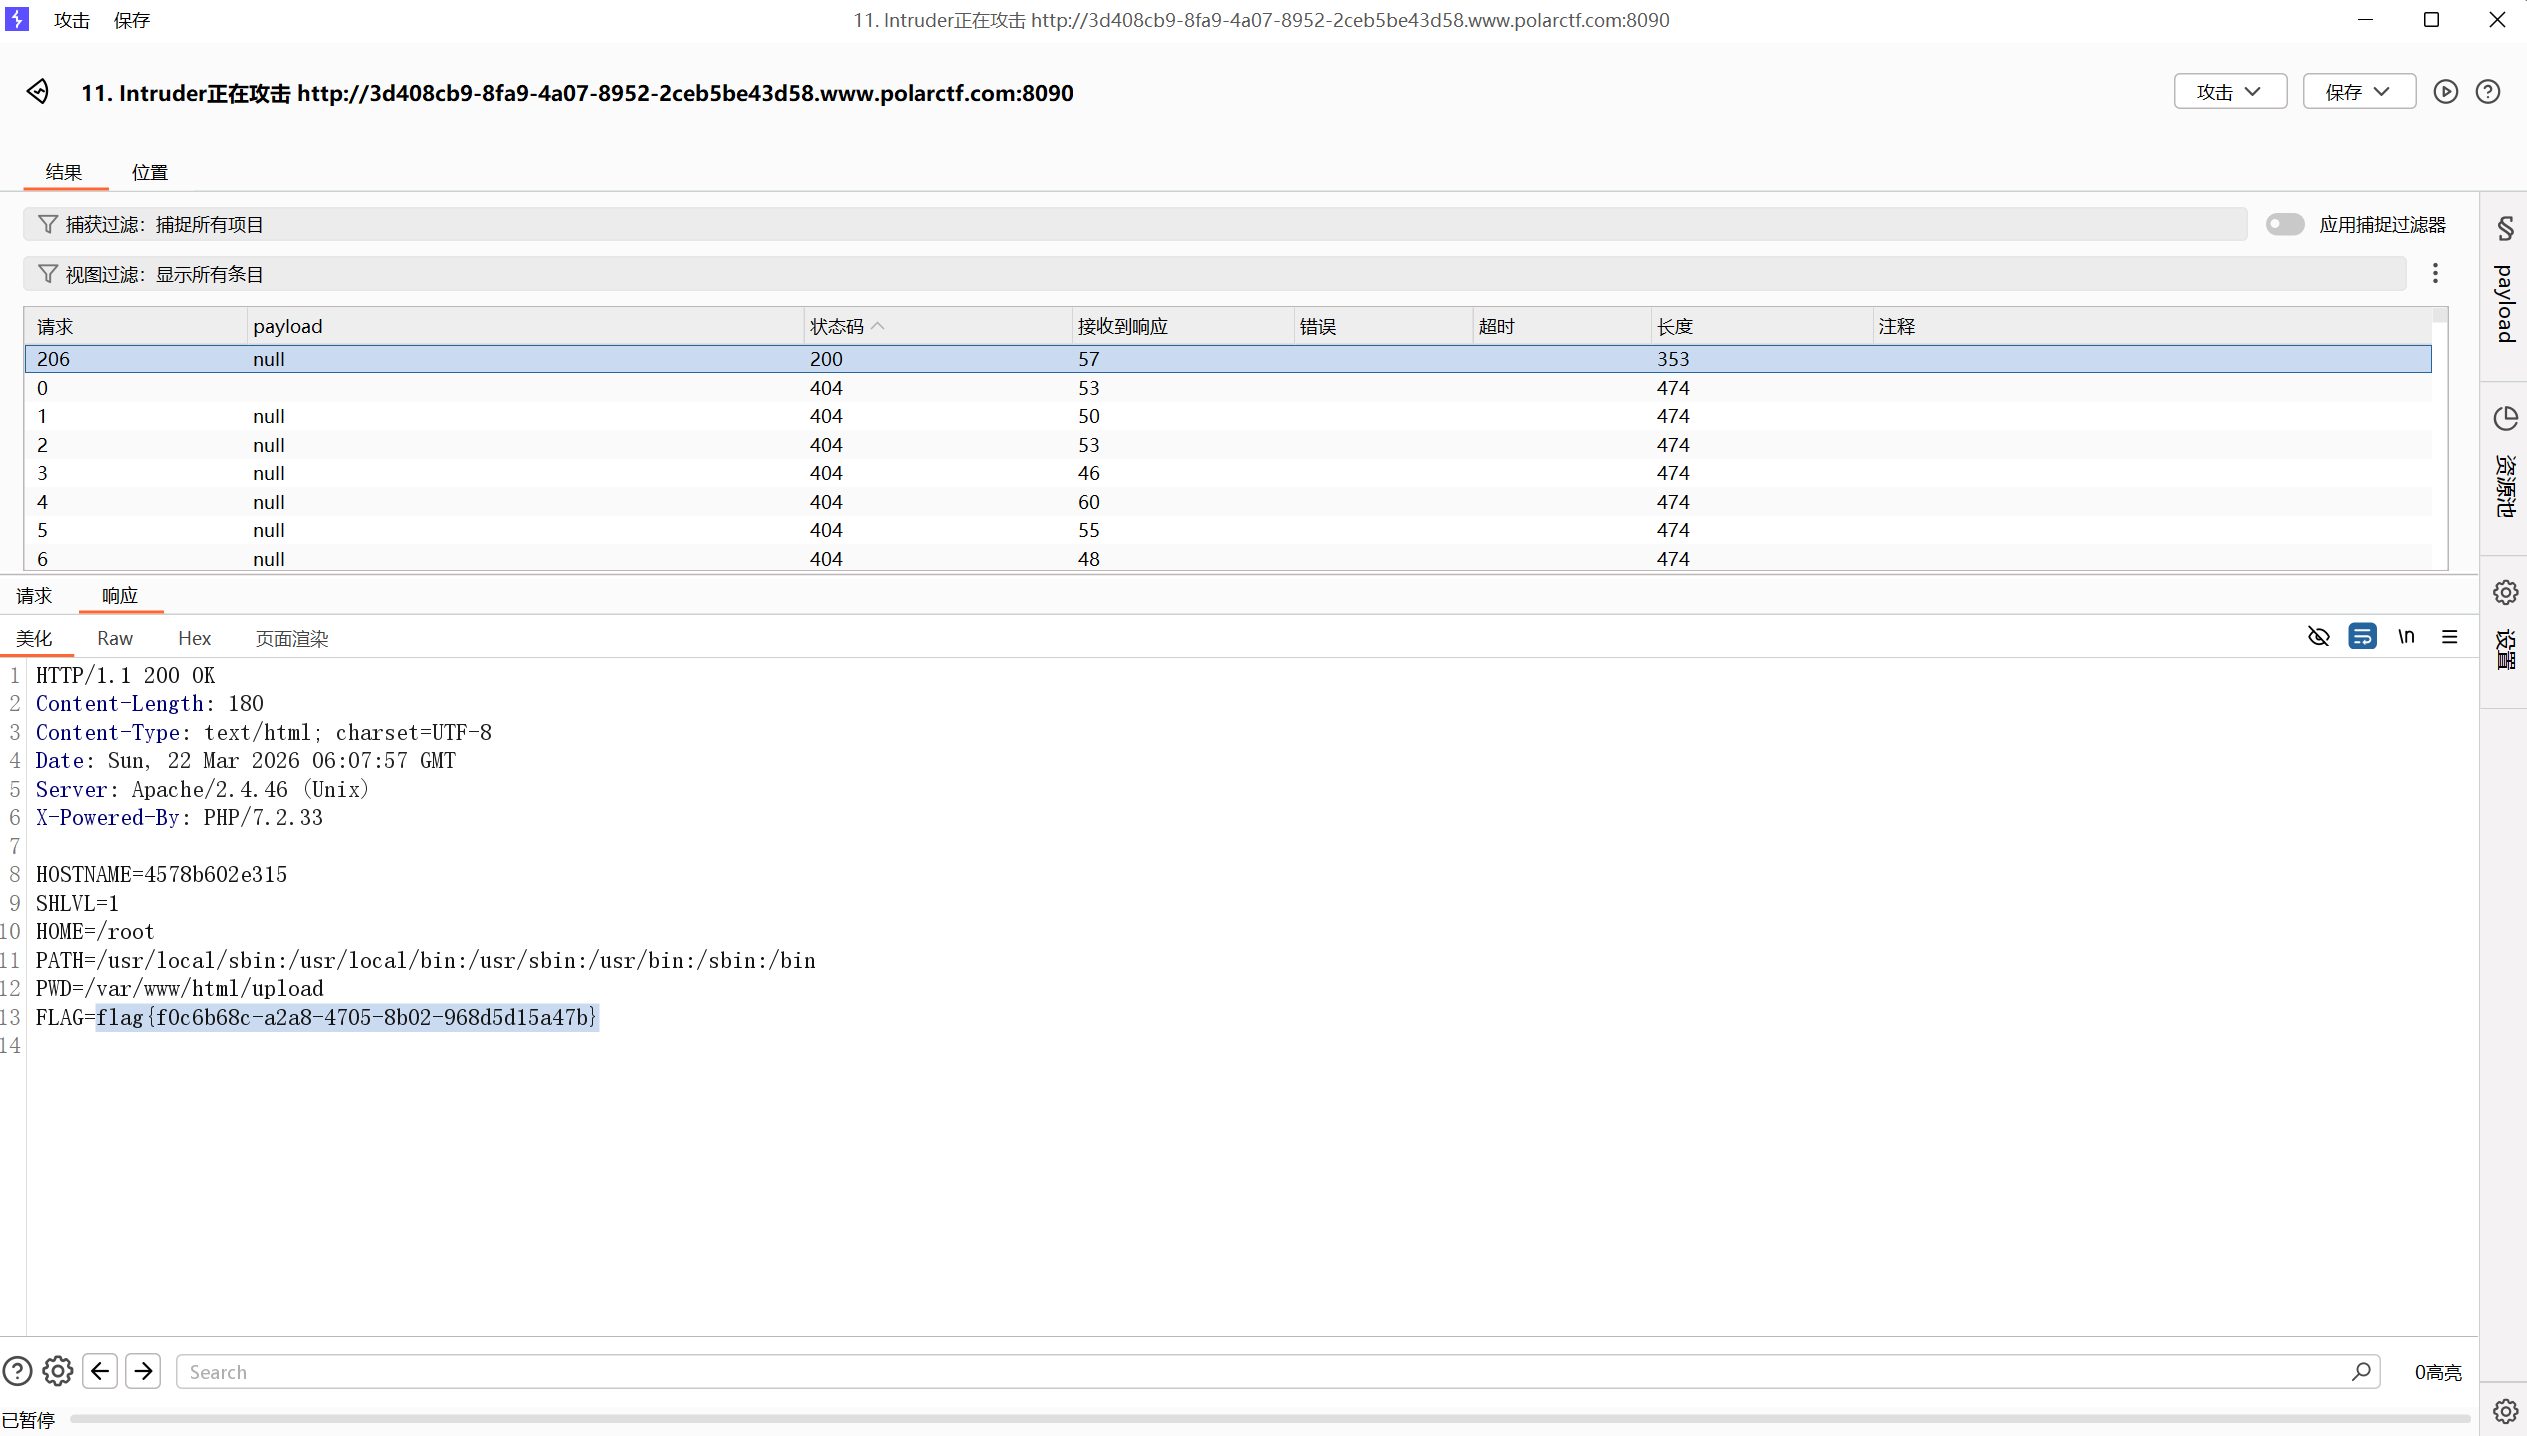Open the help question mark icon at top right

2487,92
